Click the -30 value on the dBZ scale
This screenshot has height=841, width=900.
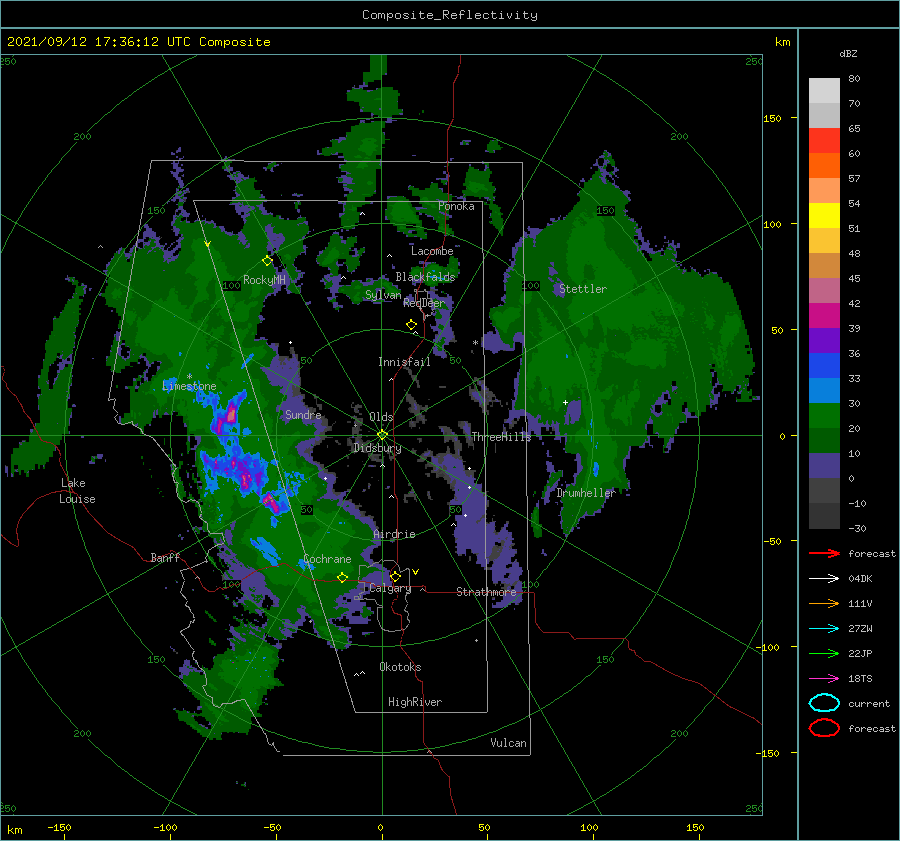(857, 528)
